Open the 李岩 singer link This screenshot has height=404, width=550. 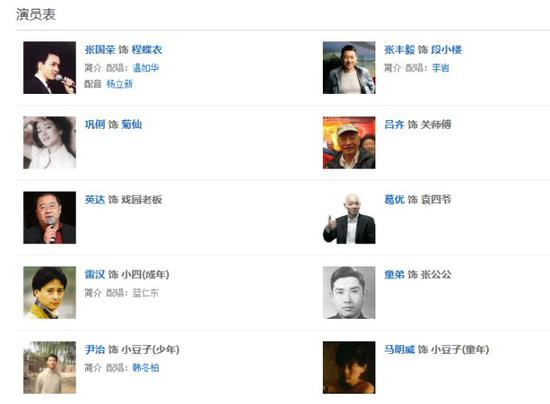click(x=441, y=68)
